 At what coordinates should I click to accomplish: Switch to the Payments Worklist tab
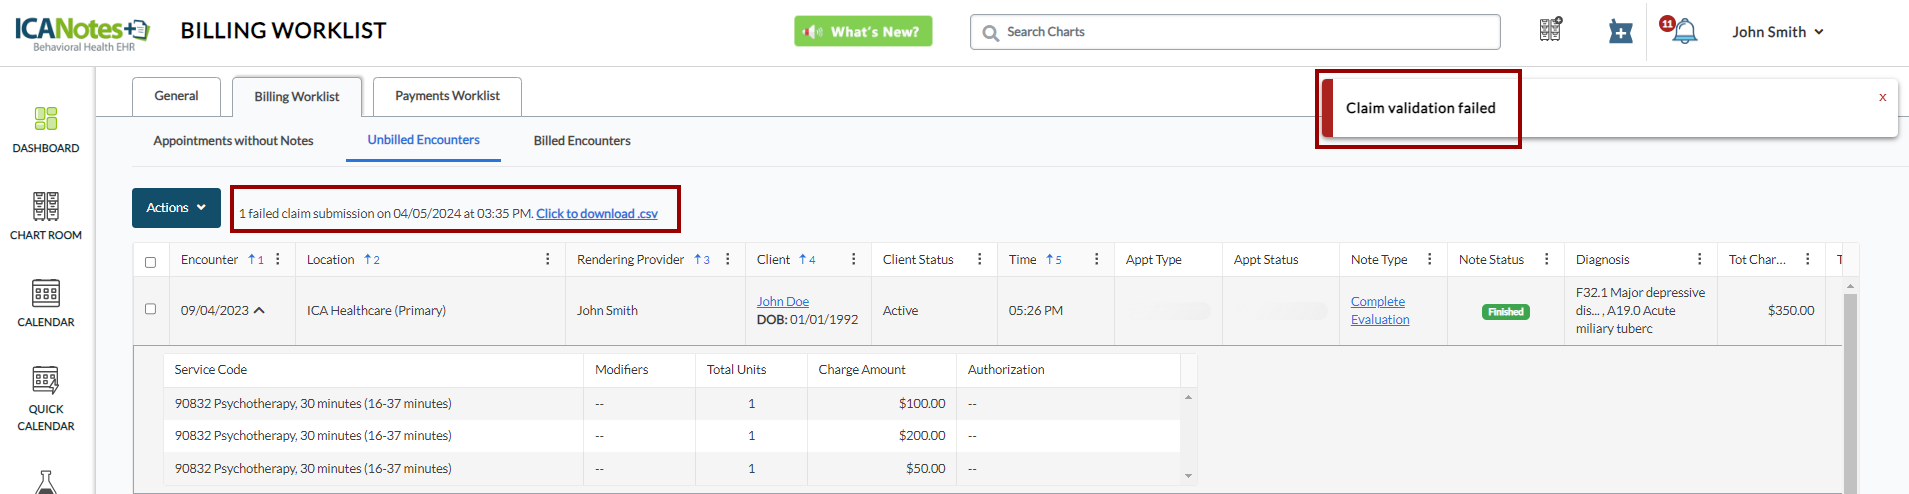point(447,96)
